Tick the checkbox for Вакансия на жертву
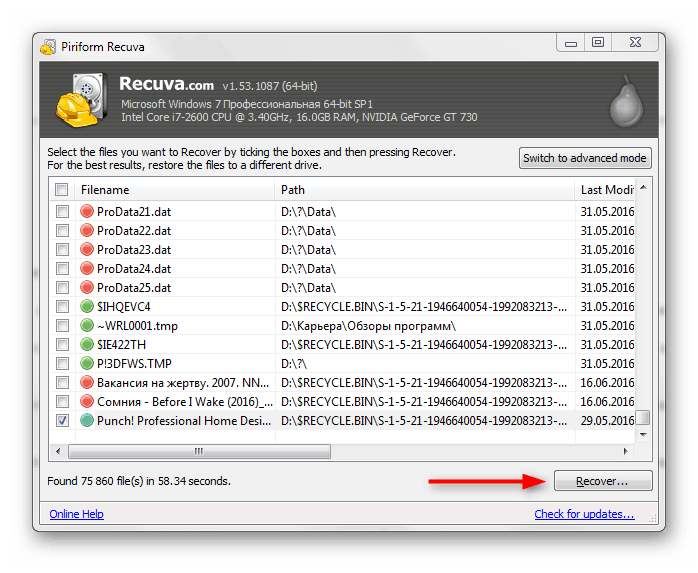This screenshot has width=698, height=573. tap(62, 382)
